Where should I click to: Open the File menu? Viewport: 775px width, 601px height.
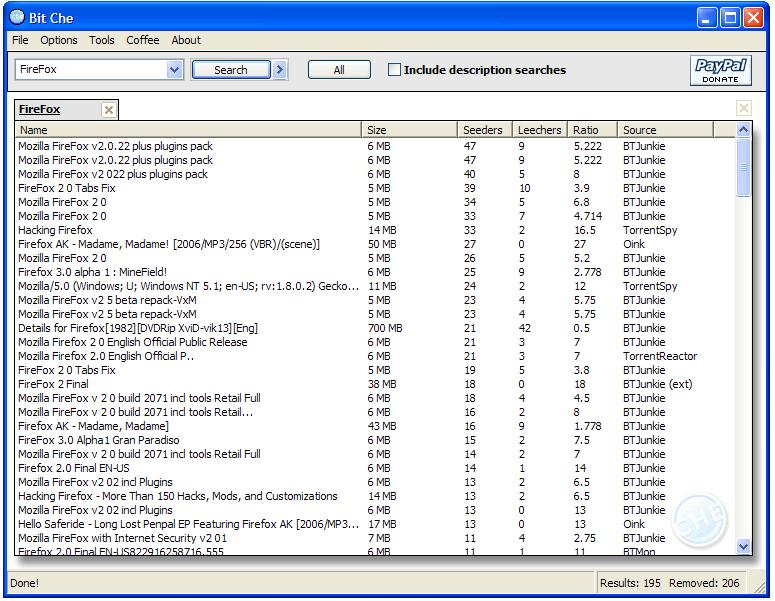(x=20, y=40)
